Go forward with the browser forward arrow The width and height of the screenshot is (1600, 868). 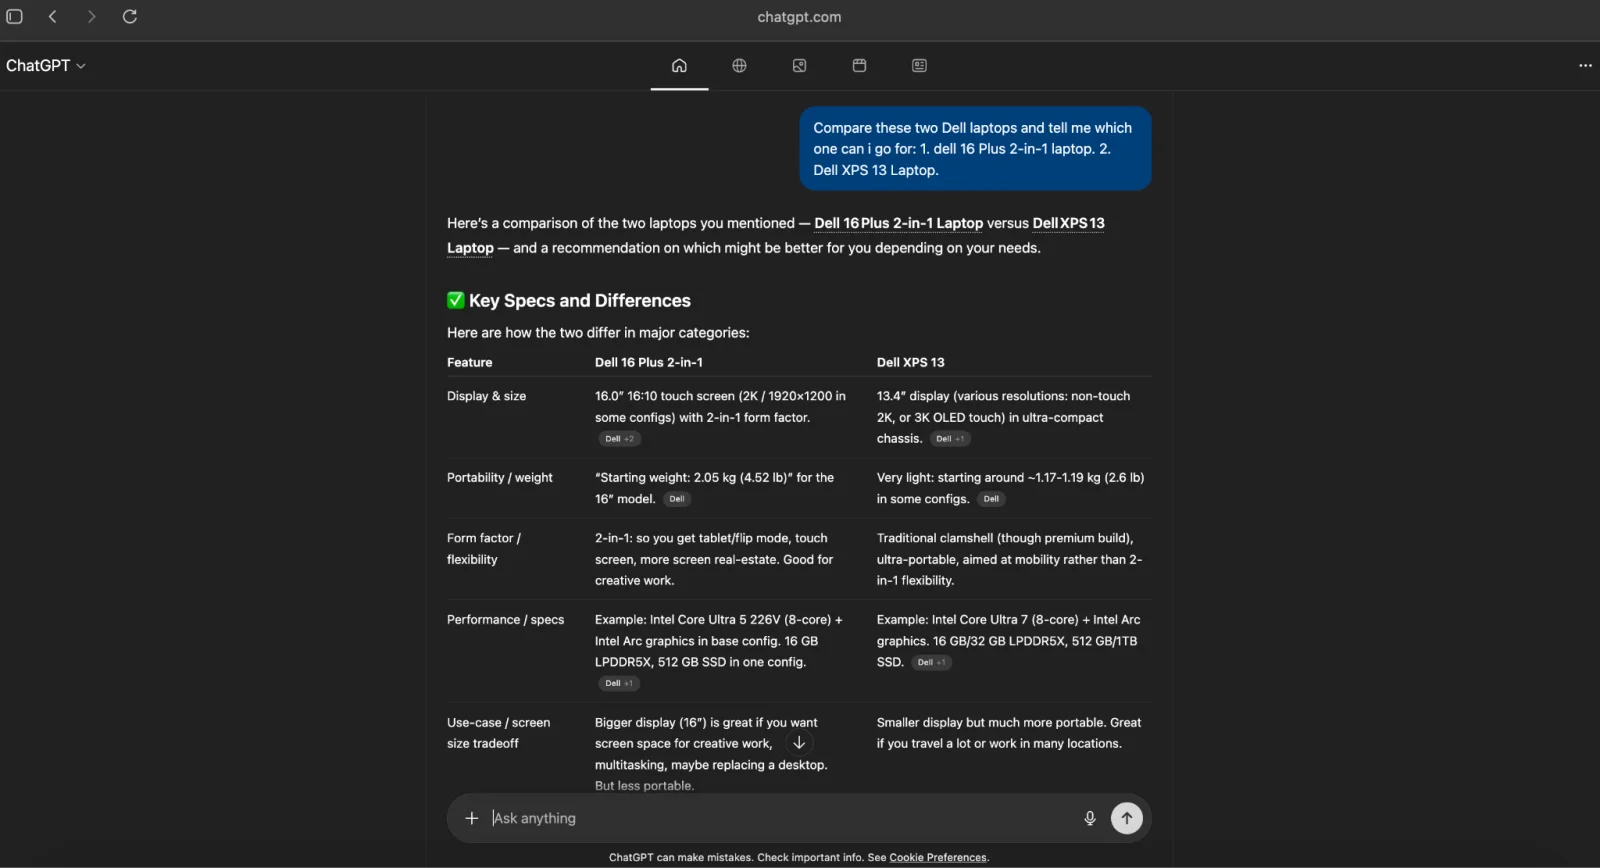pyautogui.click(x=91, y=16)
